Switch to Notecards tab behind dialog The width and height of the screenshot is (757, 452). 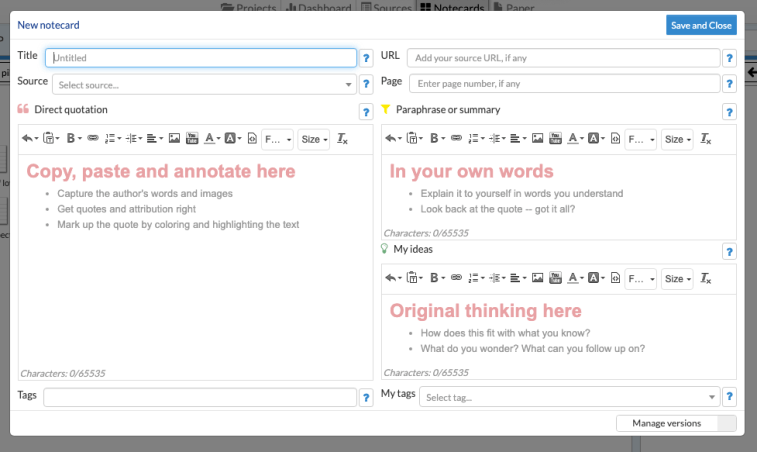coord(452,8)
